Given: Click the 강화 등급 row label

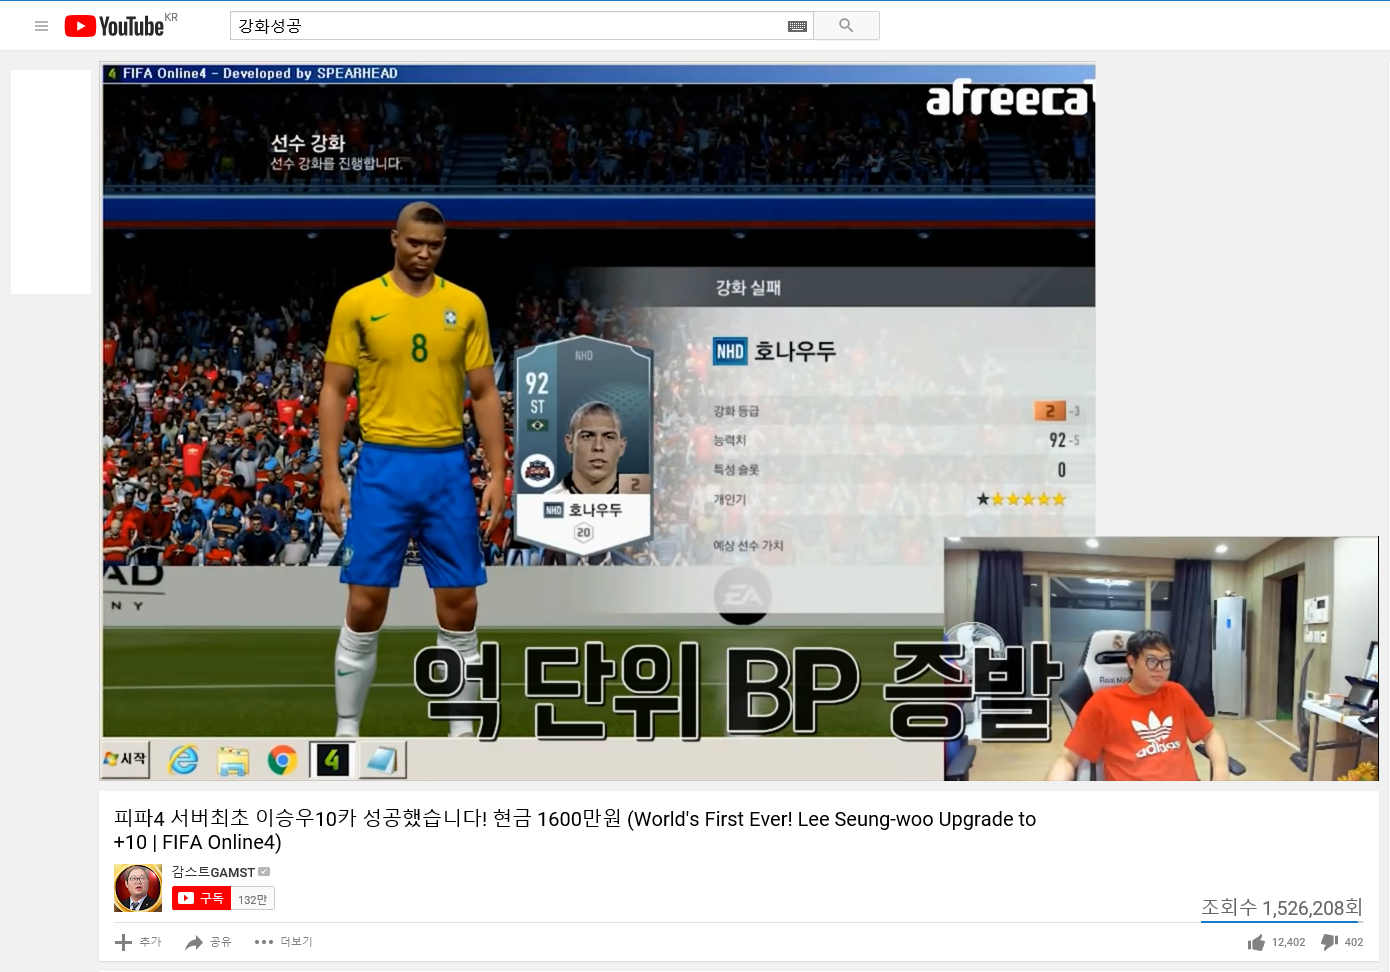Looking at the screenshot, I should coord(736,411).
